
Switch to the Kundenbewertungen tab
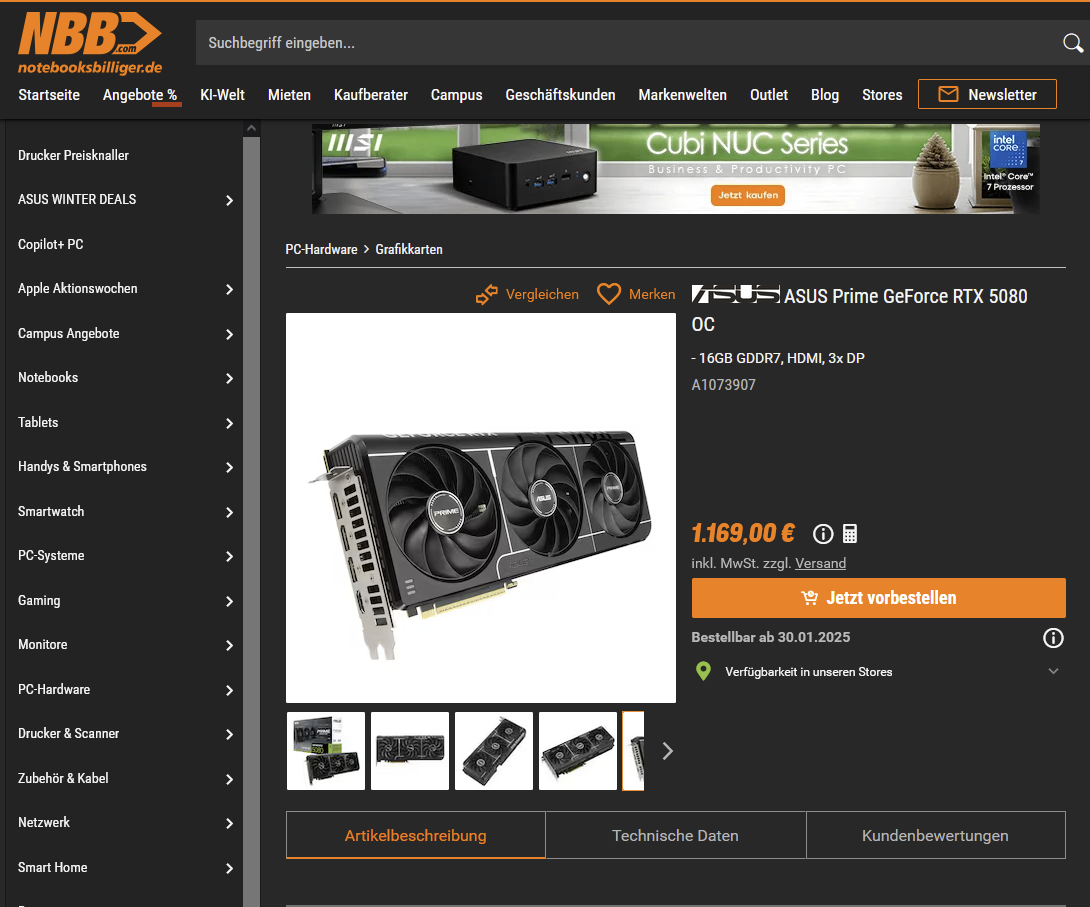(x=935, y=835)
